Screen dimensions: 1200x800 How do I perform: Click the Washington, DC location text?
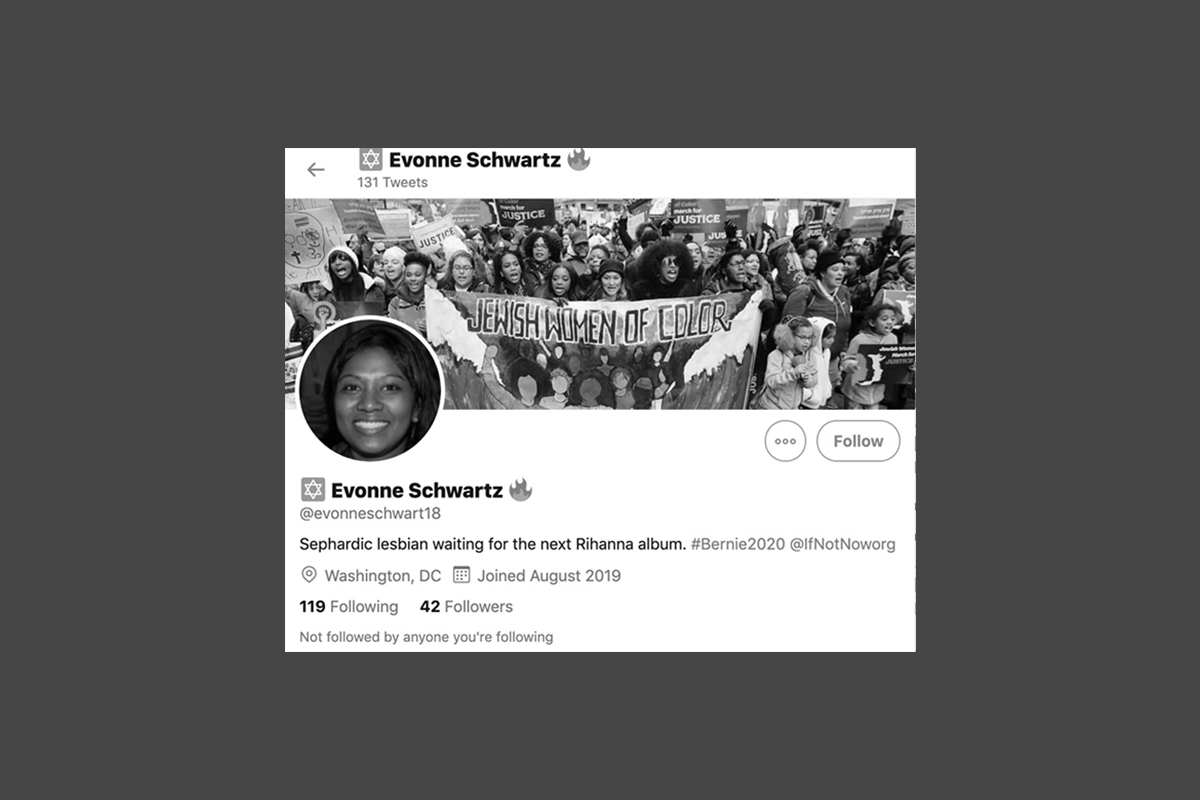click(383, 576)
